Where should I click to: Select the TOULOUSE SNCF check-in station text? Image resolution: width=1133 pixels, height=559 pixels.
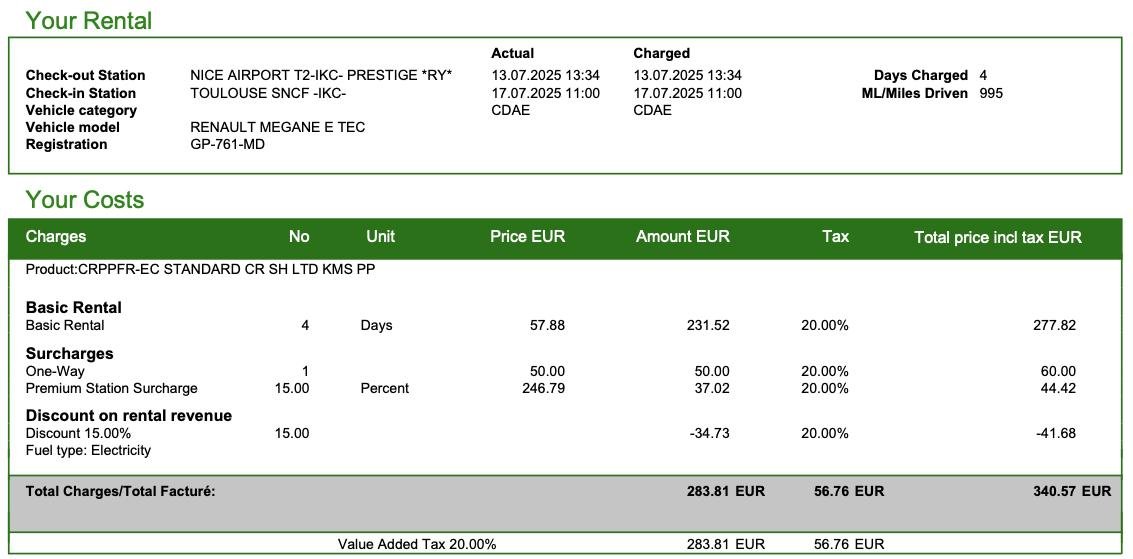pos(268,93)
